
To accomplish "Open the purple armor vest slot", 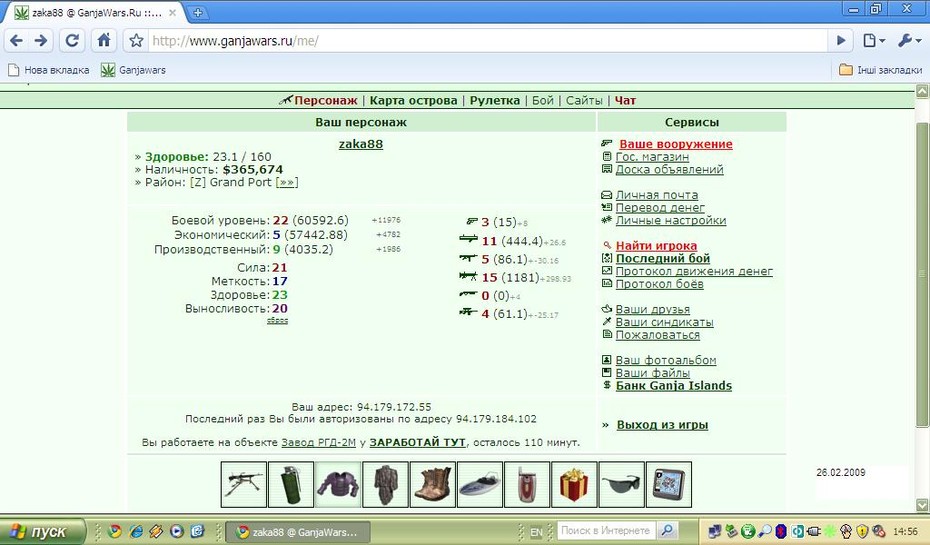I will click(x=338, y=485).
